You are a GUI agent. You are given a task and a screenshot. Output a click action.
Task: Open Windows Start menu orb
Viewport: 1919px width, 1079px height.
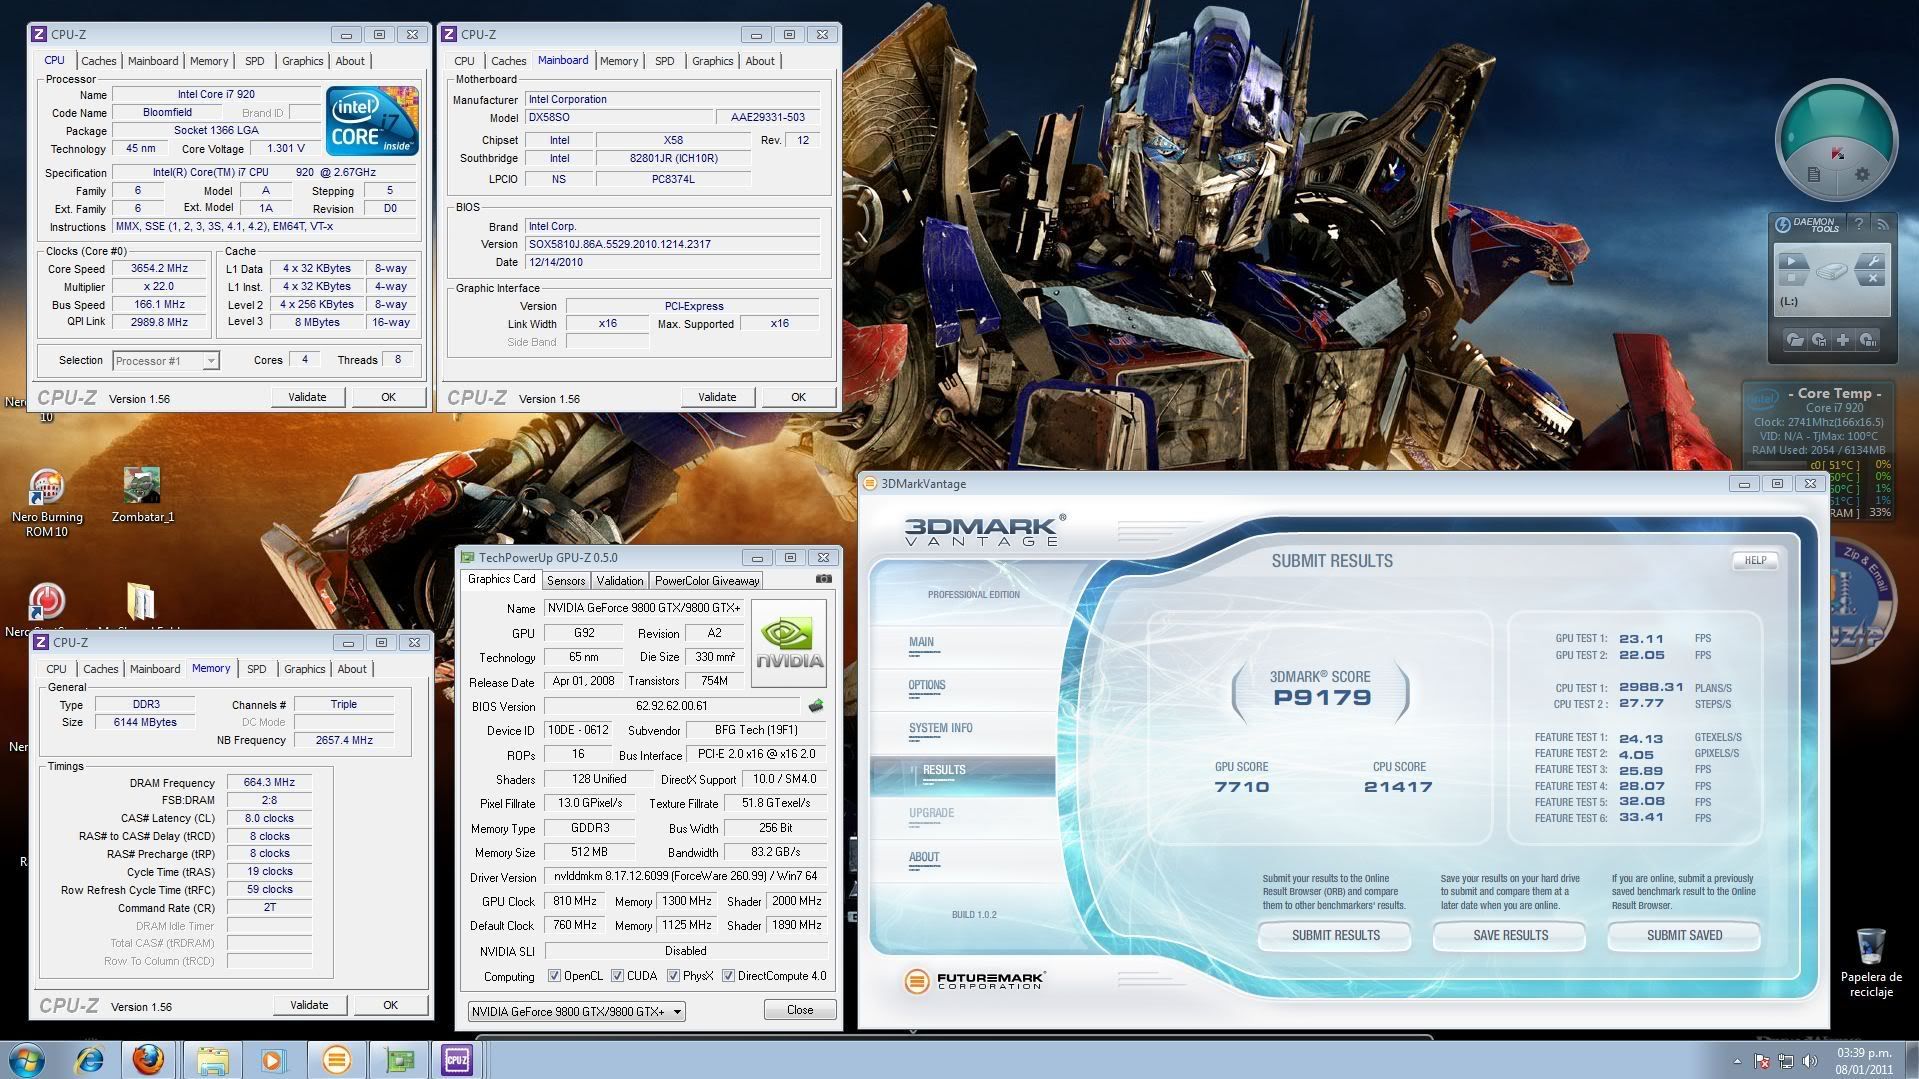tap(27, 1059)
